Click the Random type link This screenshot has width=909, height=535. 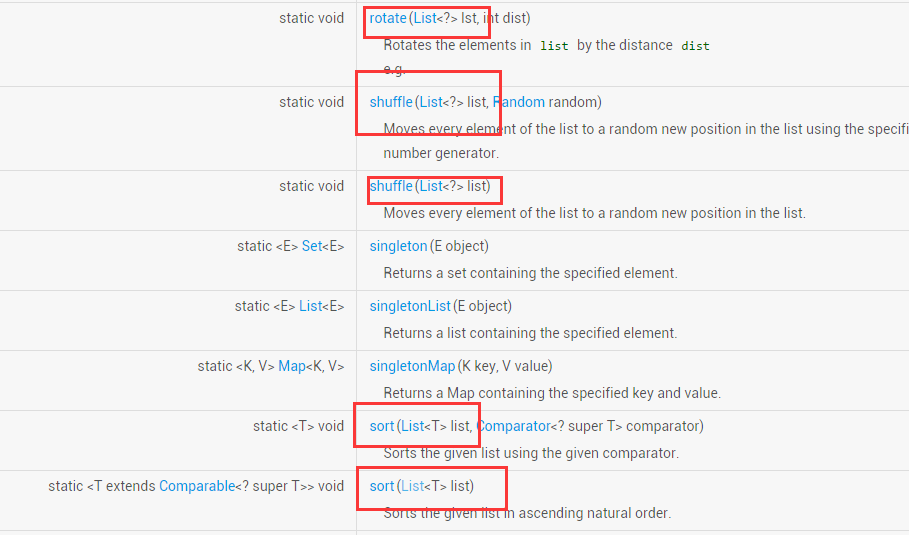coord(519,102)
